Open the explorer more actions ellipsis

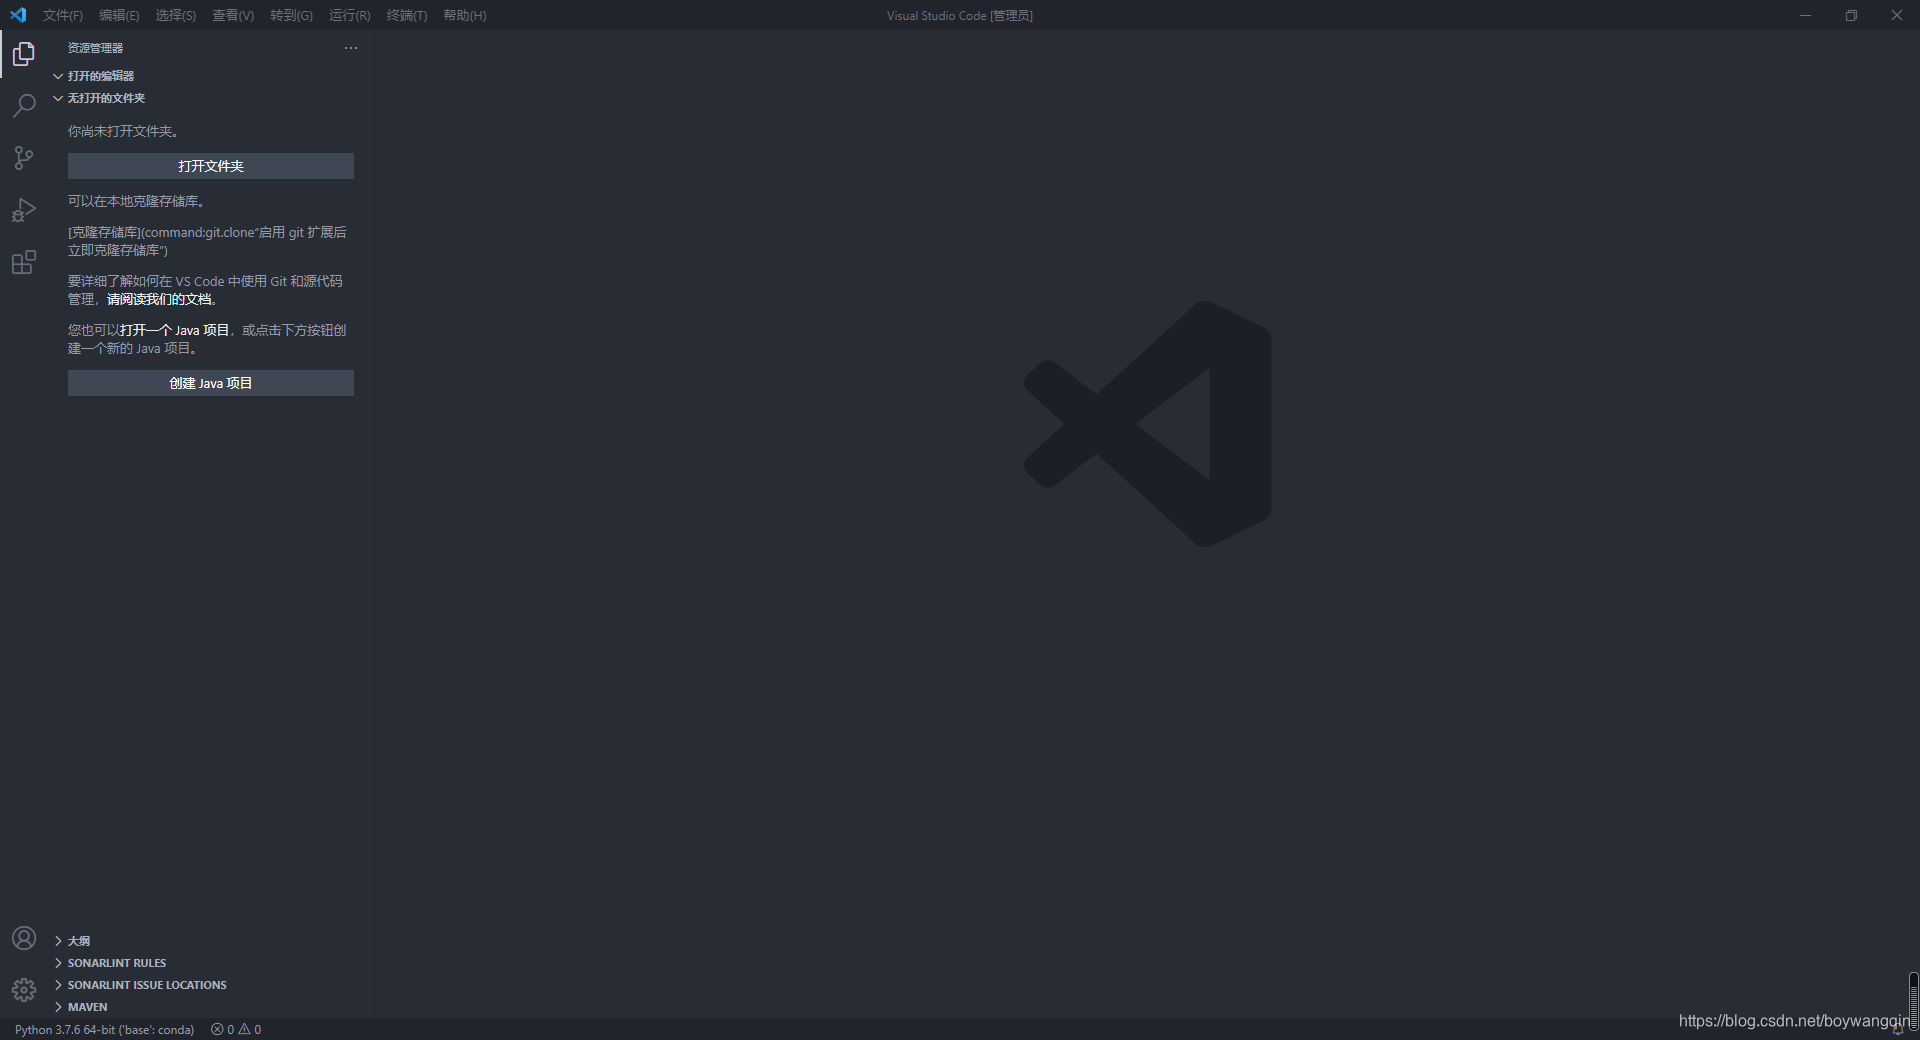pyautogui.click(x=351, y=48)
